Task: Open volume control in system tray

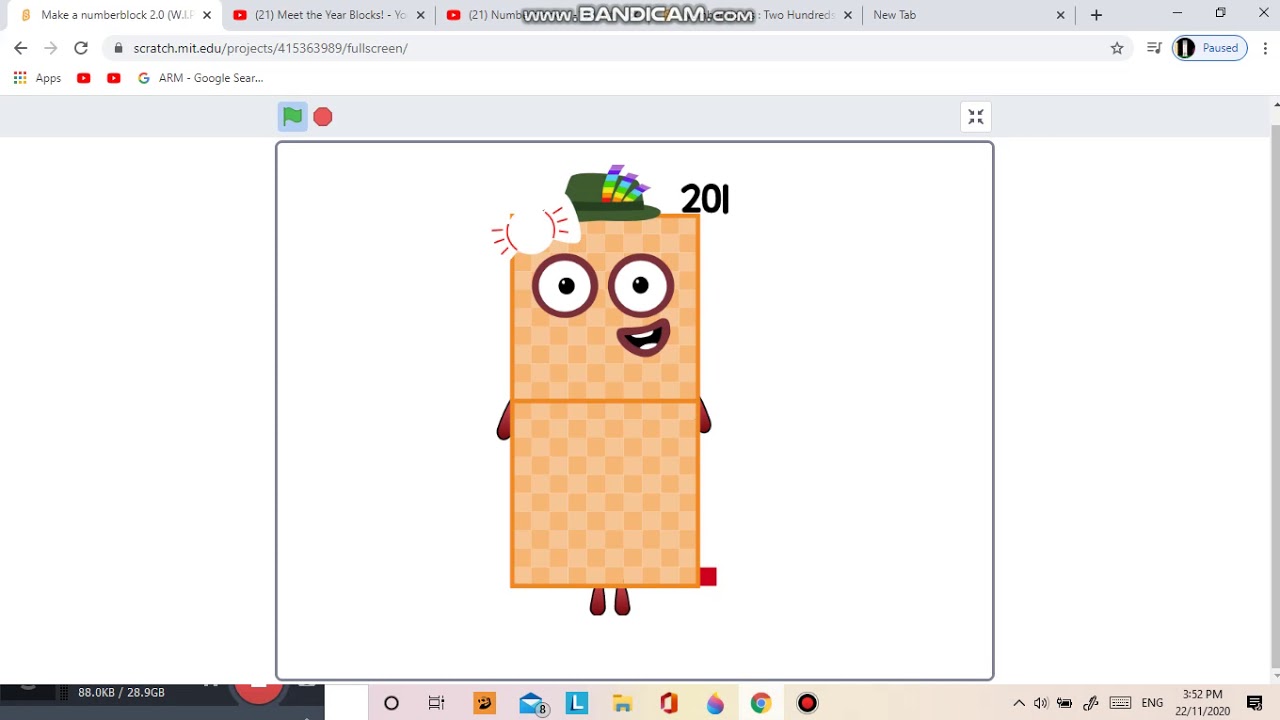Action: click(x=1041, y=703)
